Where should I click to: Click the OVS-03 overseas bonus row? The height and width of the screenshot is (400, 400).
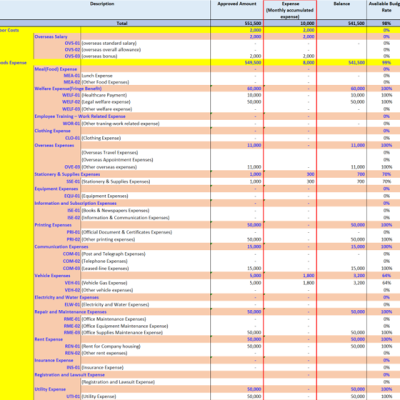click(x=217, y=56)
